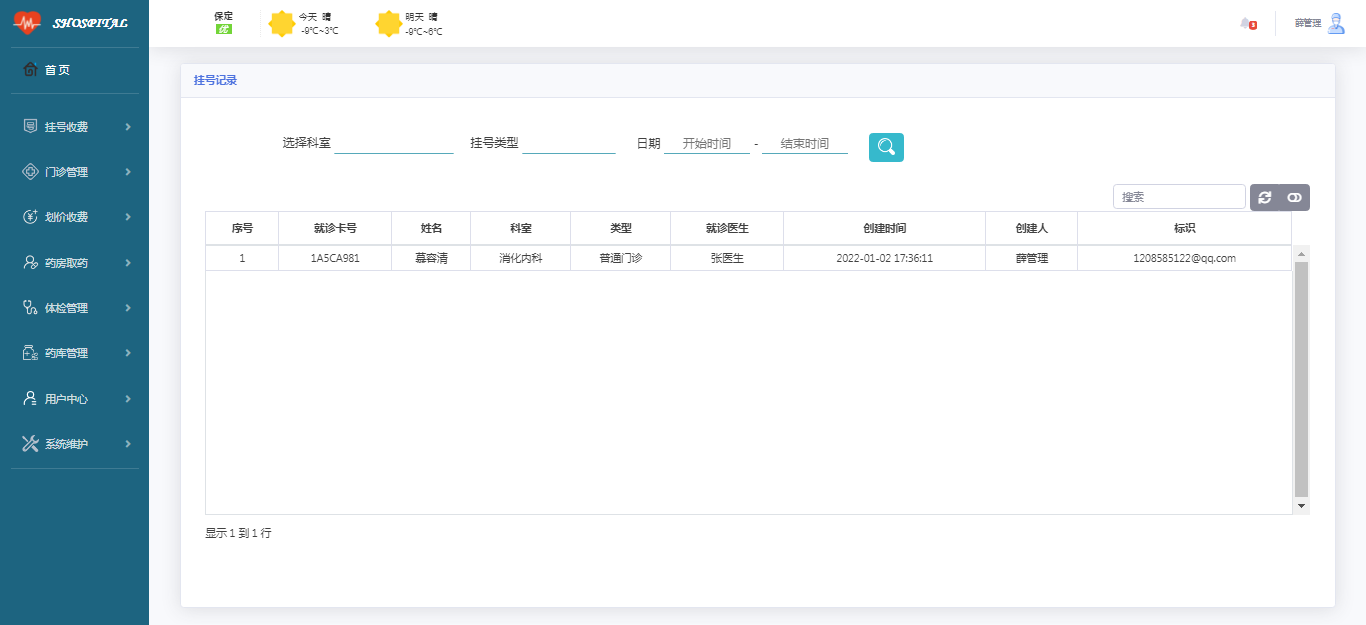Click the 开始时间 start date field
The image size is (1366, 625).
tap(706, 144)
